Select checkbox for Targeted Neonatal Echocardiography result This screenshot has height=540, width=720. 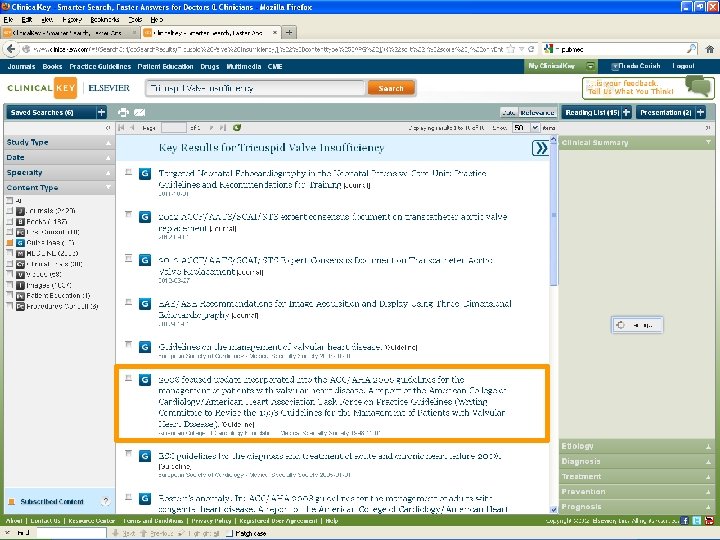coord(129,173)
